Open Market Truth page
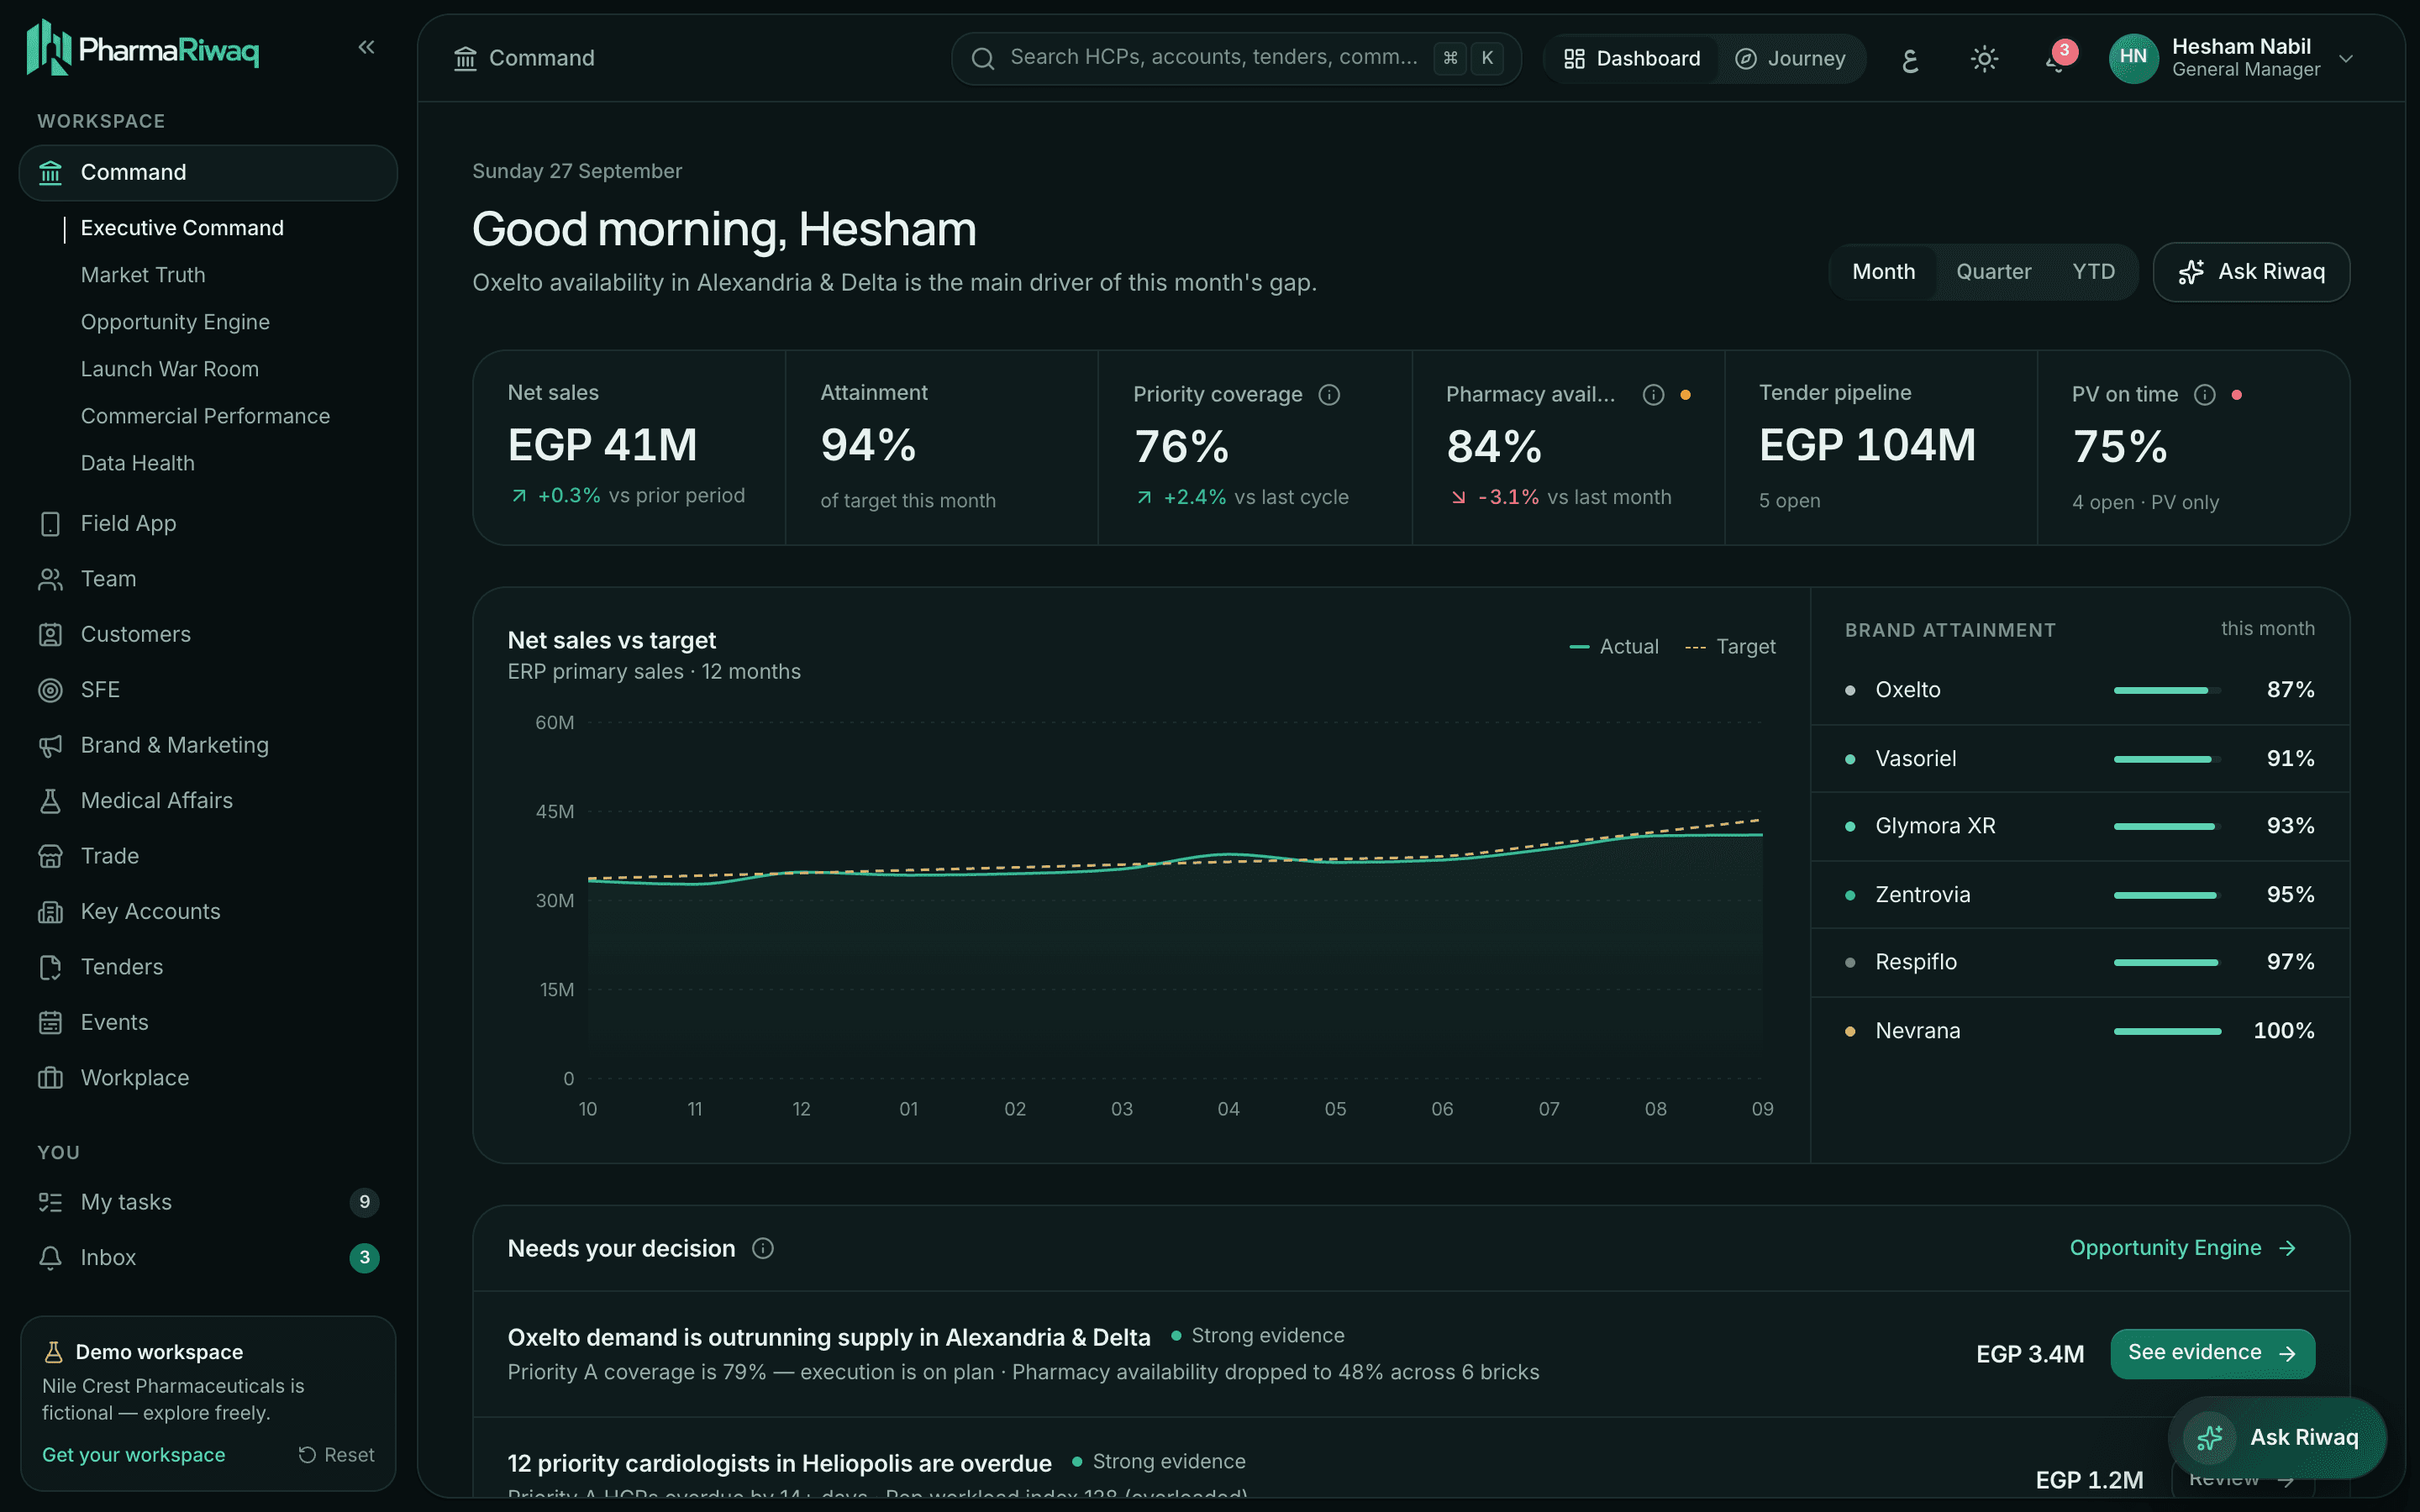 point(143,275)
